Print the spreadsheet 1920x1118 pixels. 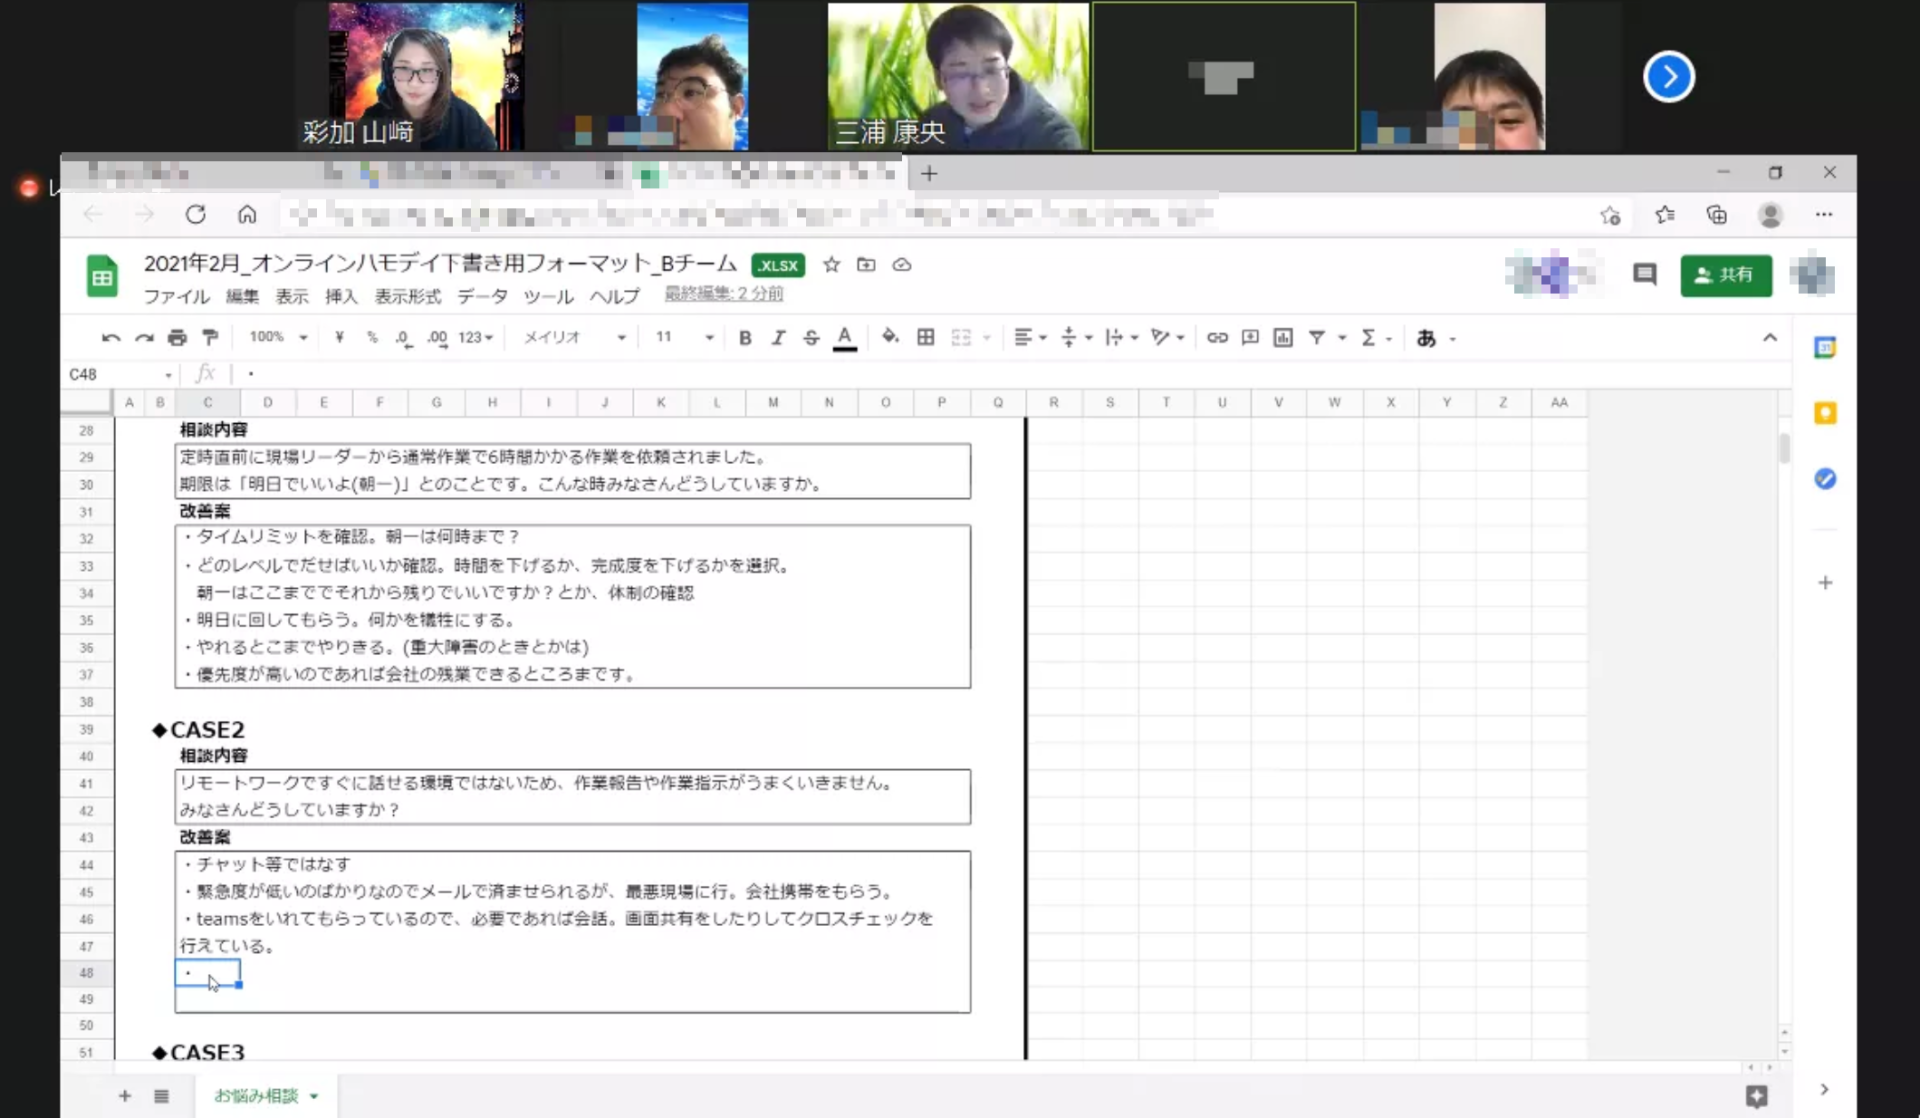pos(177,338)
